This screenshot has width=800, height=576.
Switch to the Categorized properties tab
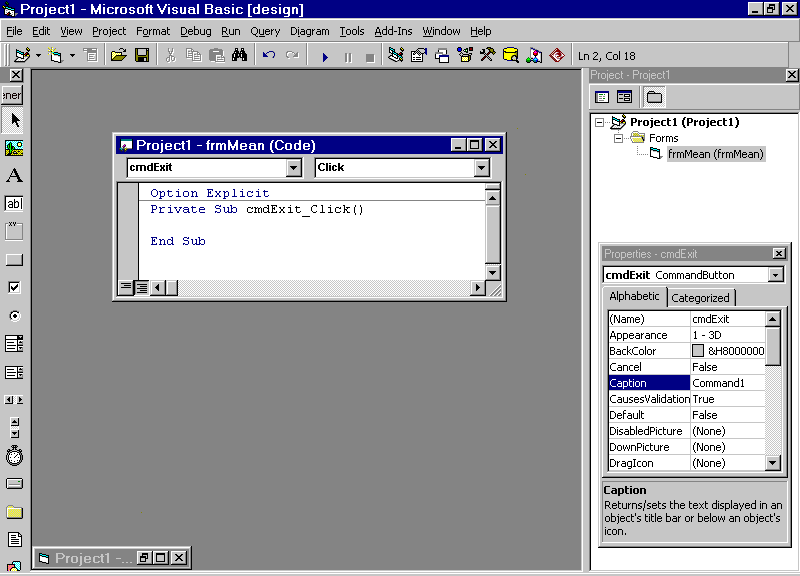(x=700, y=298)
